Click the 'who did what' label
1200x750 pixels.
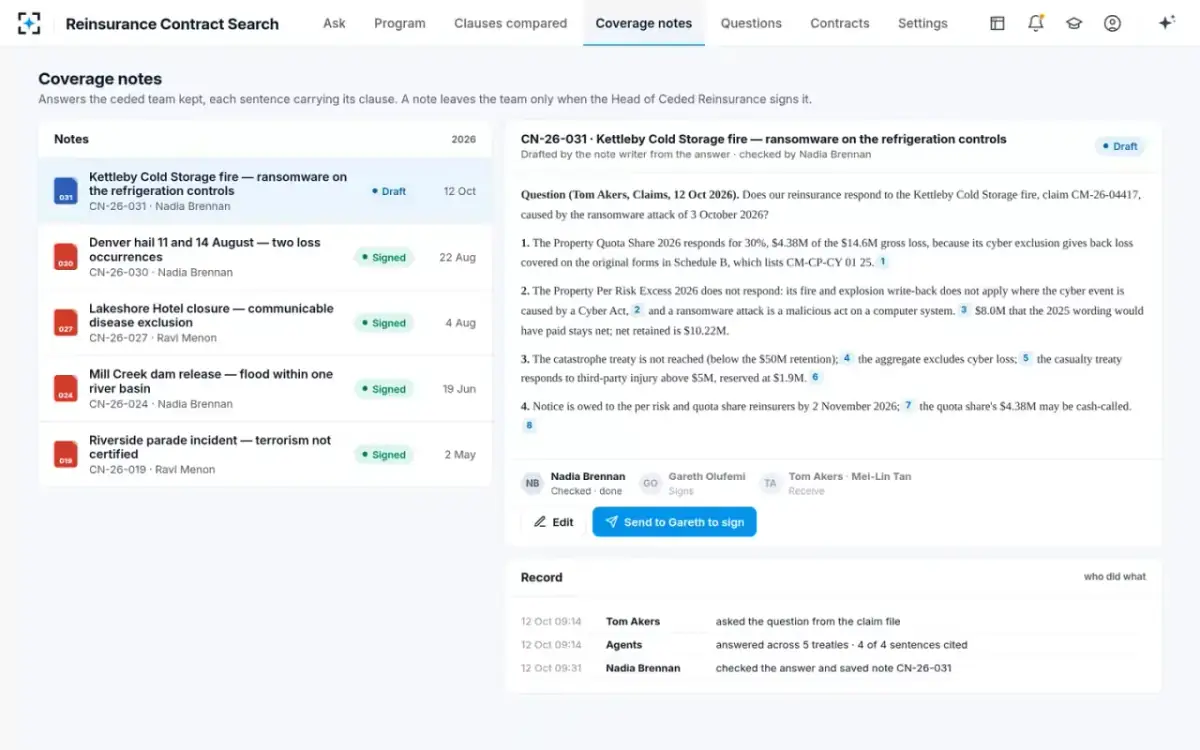click(x=1115, y=577)
